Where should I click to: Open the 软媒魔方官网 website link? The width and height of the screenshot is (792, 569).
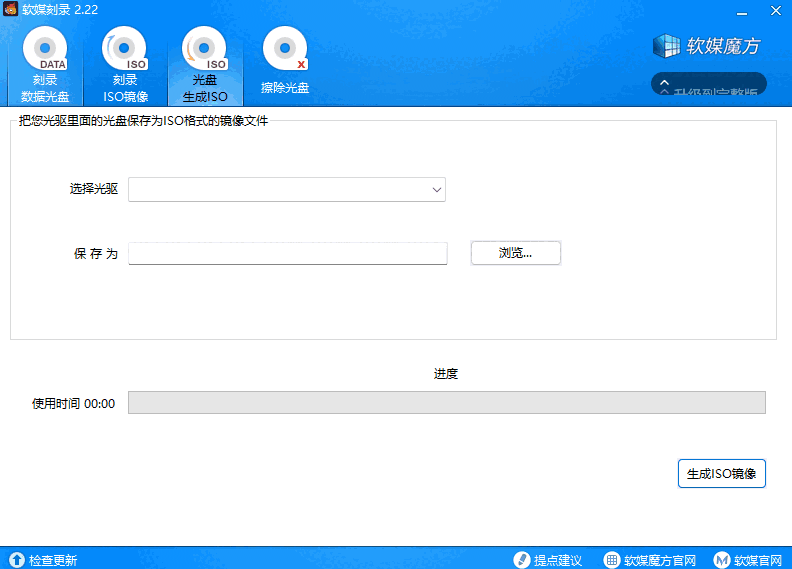(x=660, y=560)
